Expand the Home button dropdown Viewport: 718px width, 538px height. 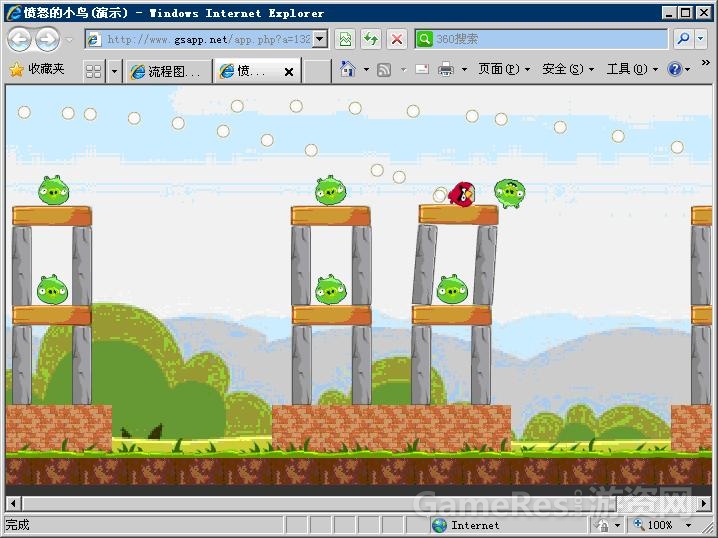366,70
